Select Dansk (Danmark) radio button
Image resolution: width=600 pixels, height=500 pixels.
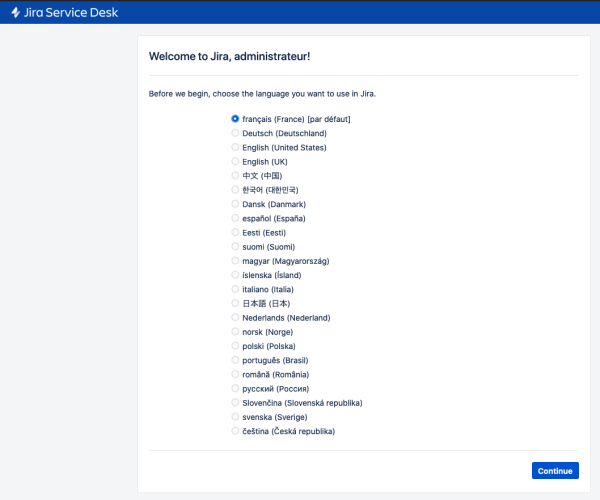coord(235,204)
